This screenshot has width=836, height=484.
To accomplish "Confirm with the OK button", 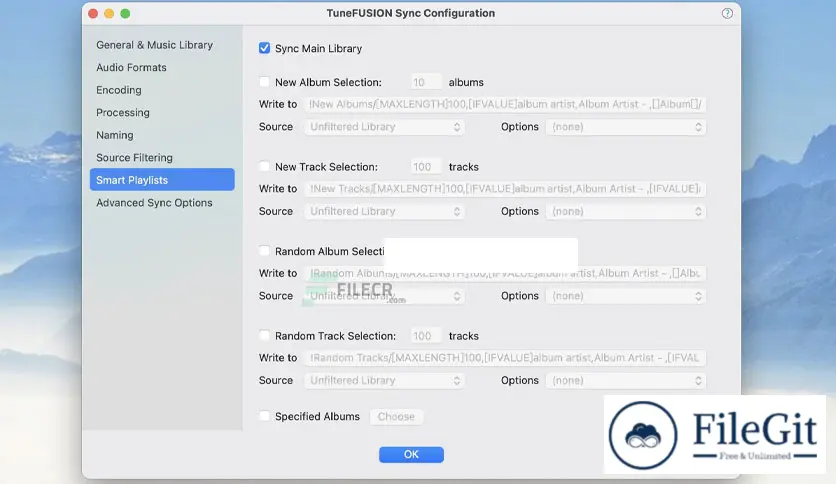I will click(x=411, y=454).
